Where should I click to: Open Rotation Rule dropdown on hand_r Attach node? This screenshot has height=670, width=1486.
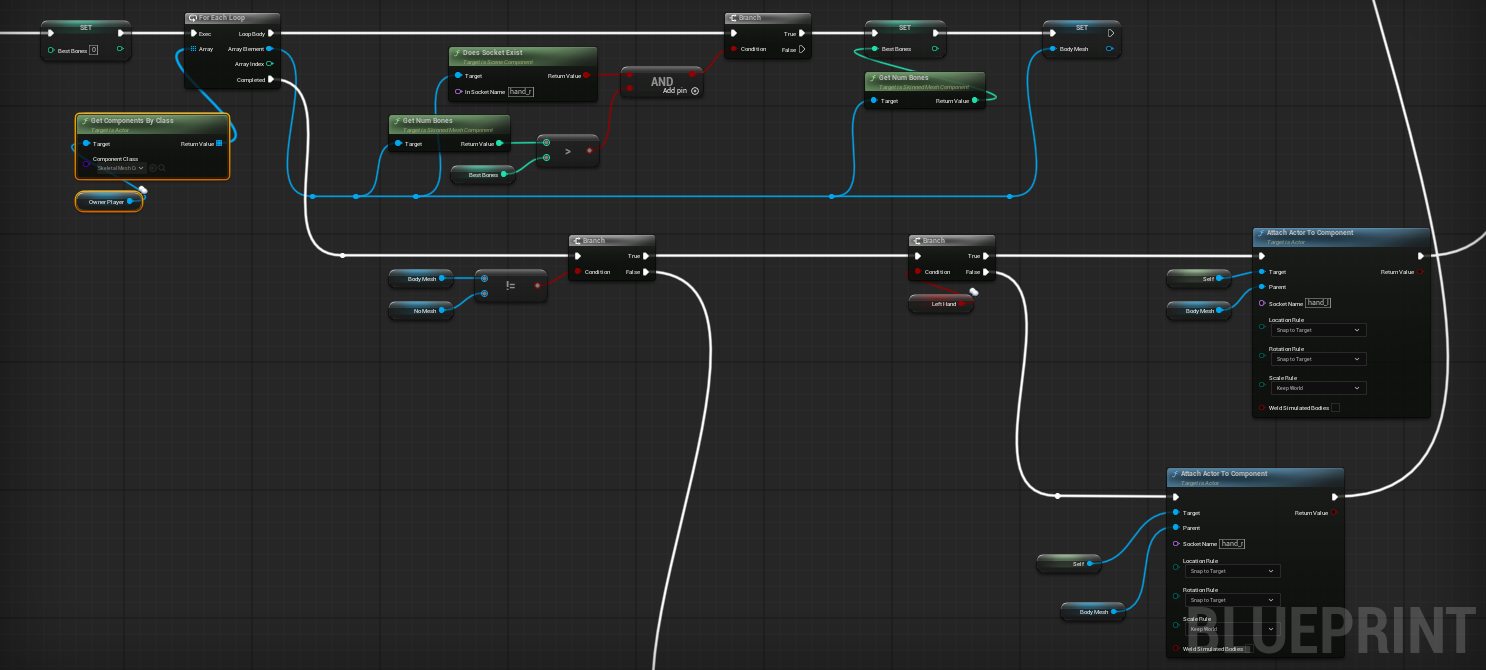(x=1231, y=600)
